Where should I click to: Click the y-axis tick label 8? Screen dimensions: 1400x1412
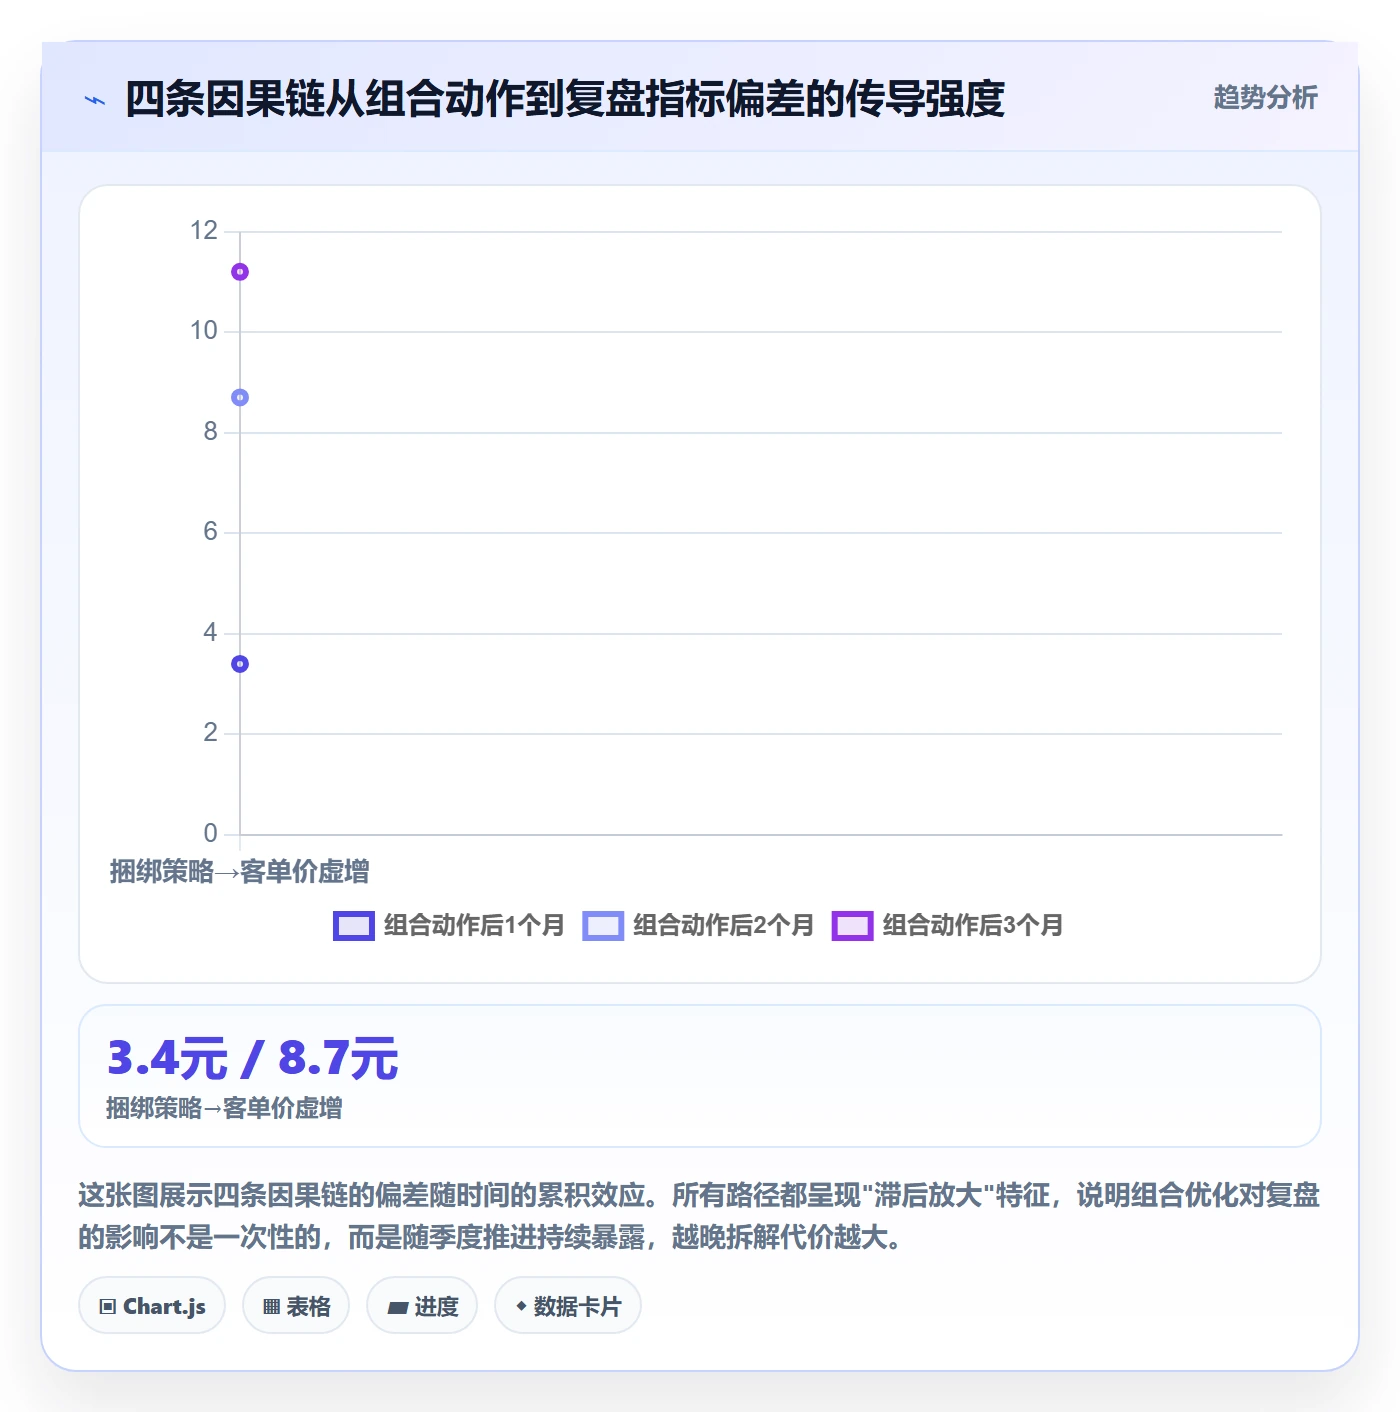pos(210,432)
